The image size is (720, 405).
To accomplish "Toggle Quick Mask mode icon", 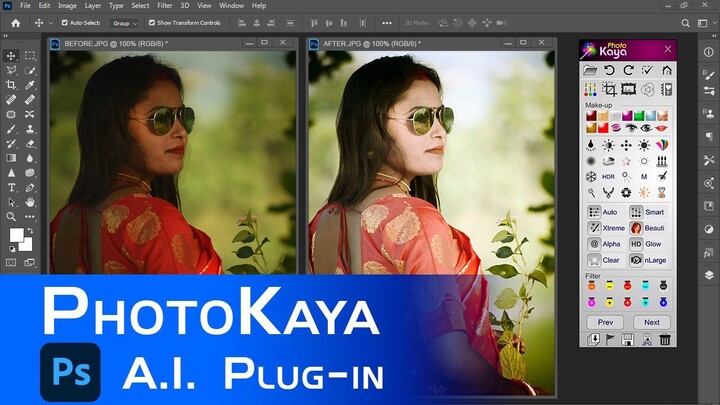I will pyautogui.click(x=11, y=263).
